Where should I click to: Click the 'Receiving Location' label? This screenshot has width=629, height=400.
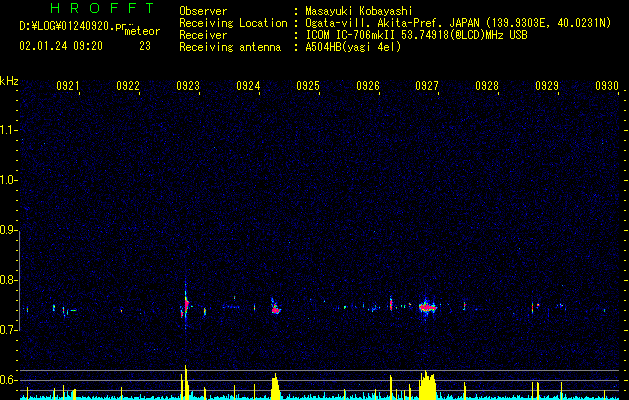click(233, 23)
